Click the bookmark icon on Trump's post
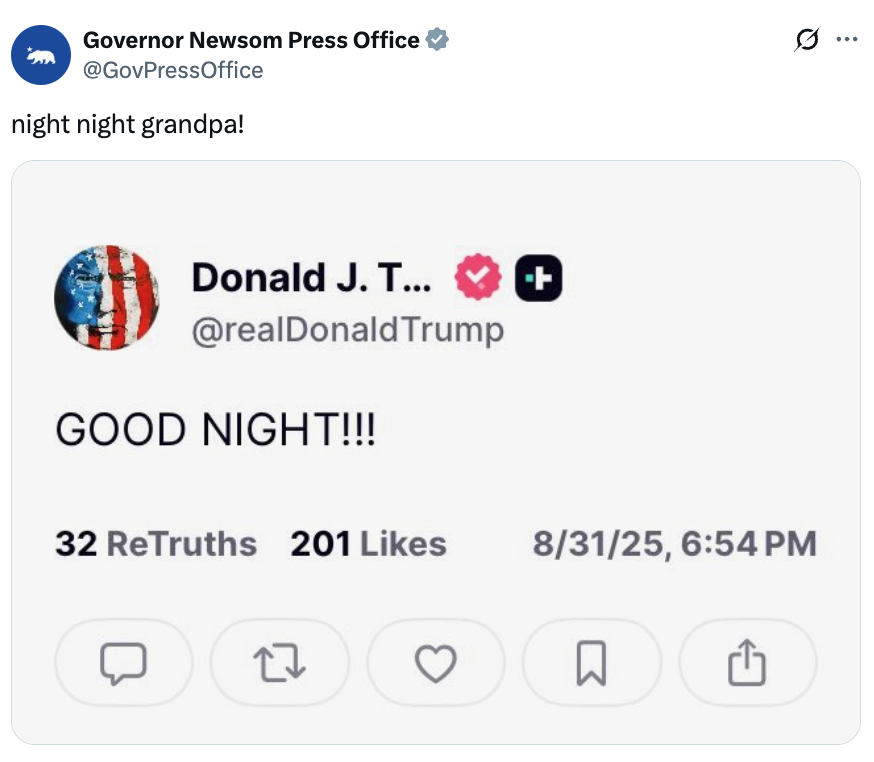Image resolution: width=874 pixels, height=762 pixels. tap(591, 662)
